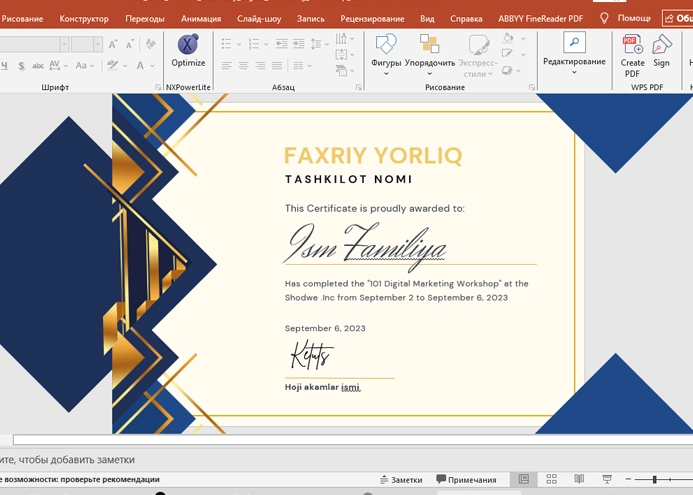Click Create PDF in WPS PDF group
693x495 pixels.
pyautogui.click(x=632, y=56)
